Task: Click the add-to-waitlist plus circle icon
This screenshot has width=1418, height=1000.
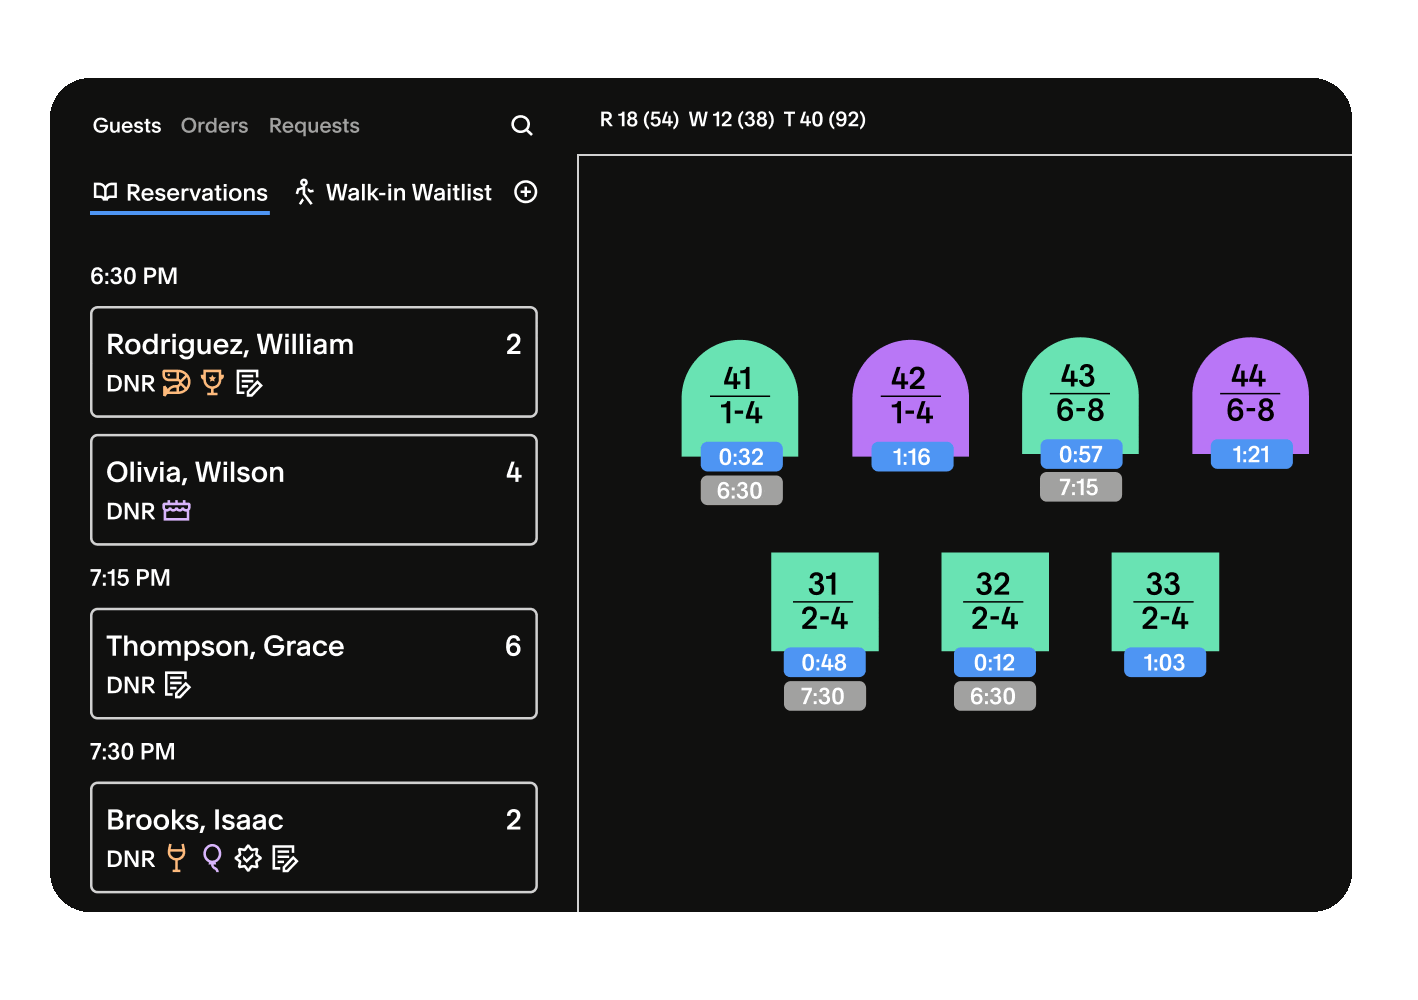Action: click(526, 192)
